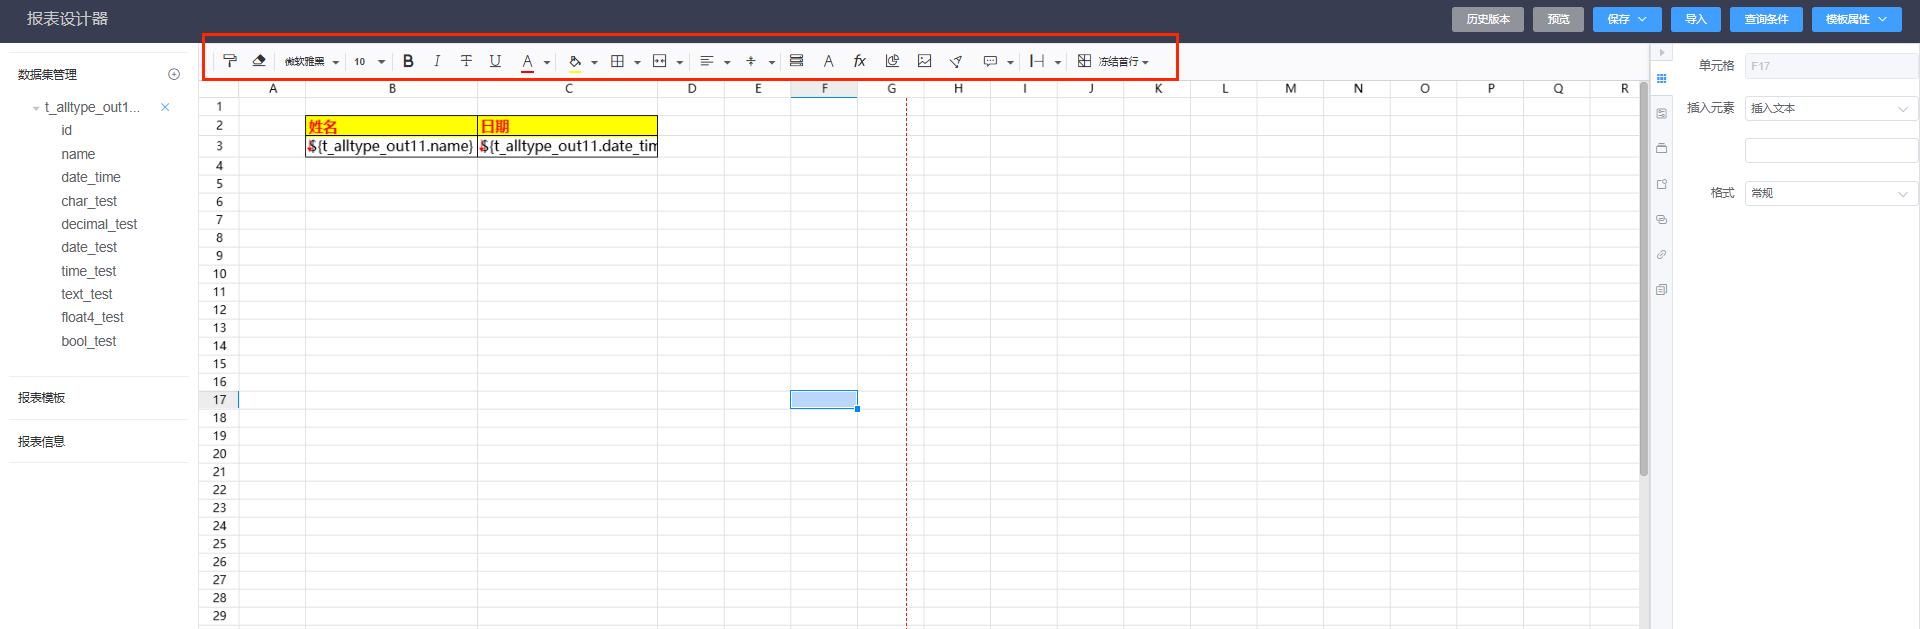
Task: Select the text_test field
Action: pos(87,294)
